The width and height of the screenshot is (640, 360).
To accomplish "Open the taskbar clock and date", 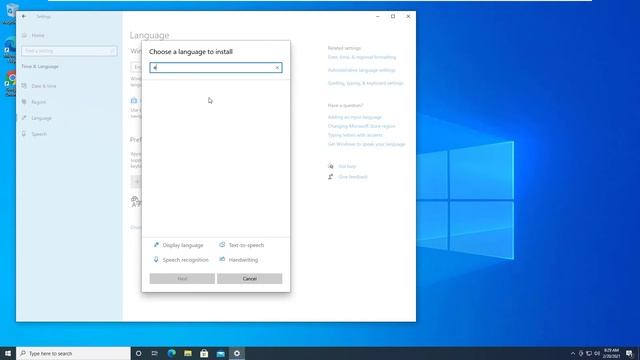I will tap(611, 353).
